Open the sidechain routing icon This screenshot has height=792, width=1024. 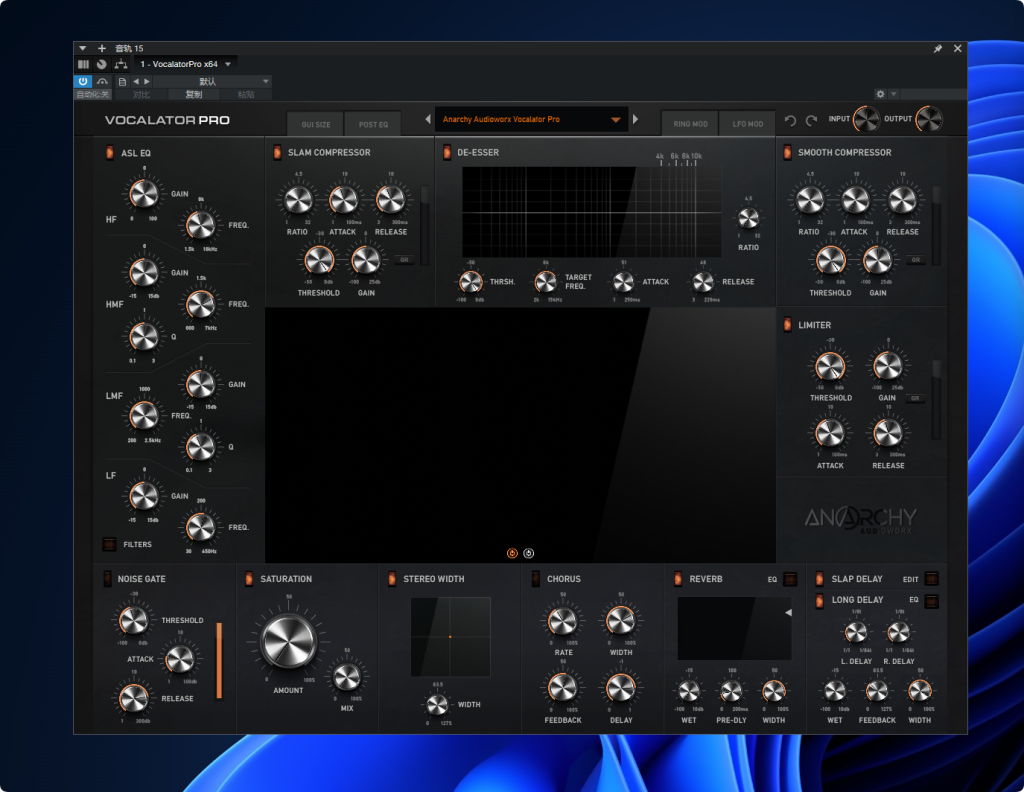coord(121,64)
